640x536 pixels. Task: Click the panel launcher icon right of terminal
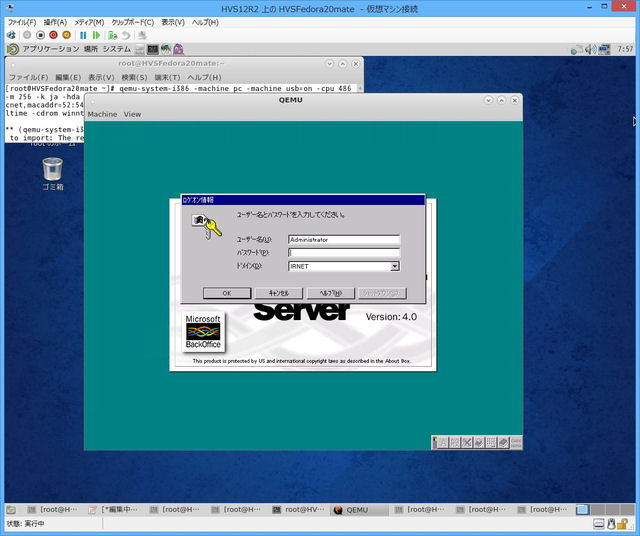(x=166, y=49)
